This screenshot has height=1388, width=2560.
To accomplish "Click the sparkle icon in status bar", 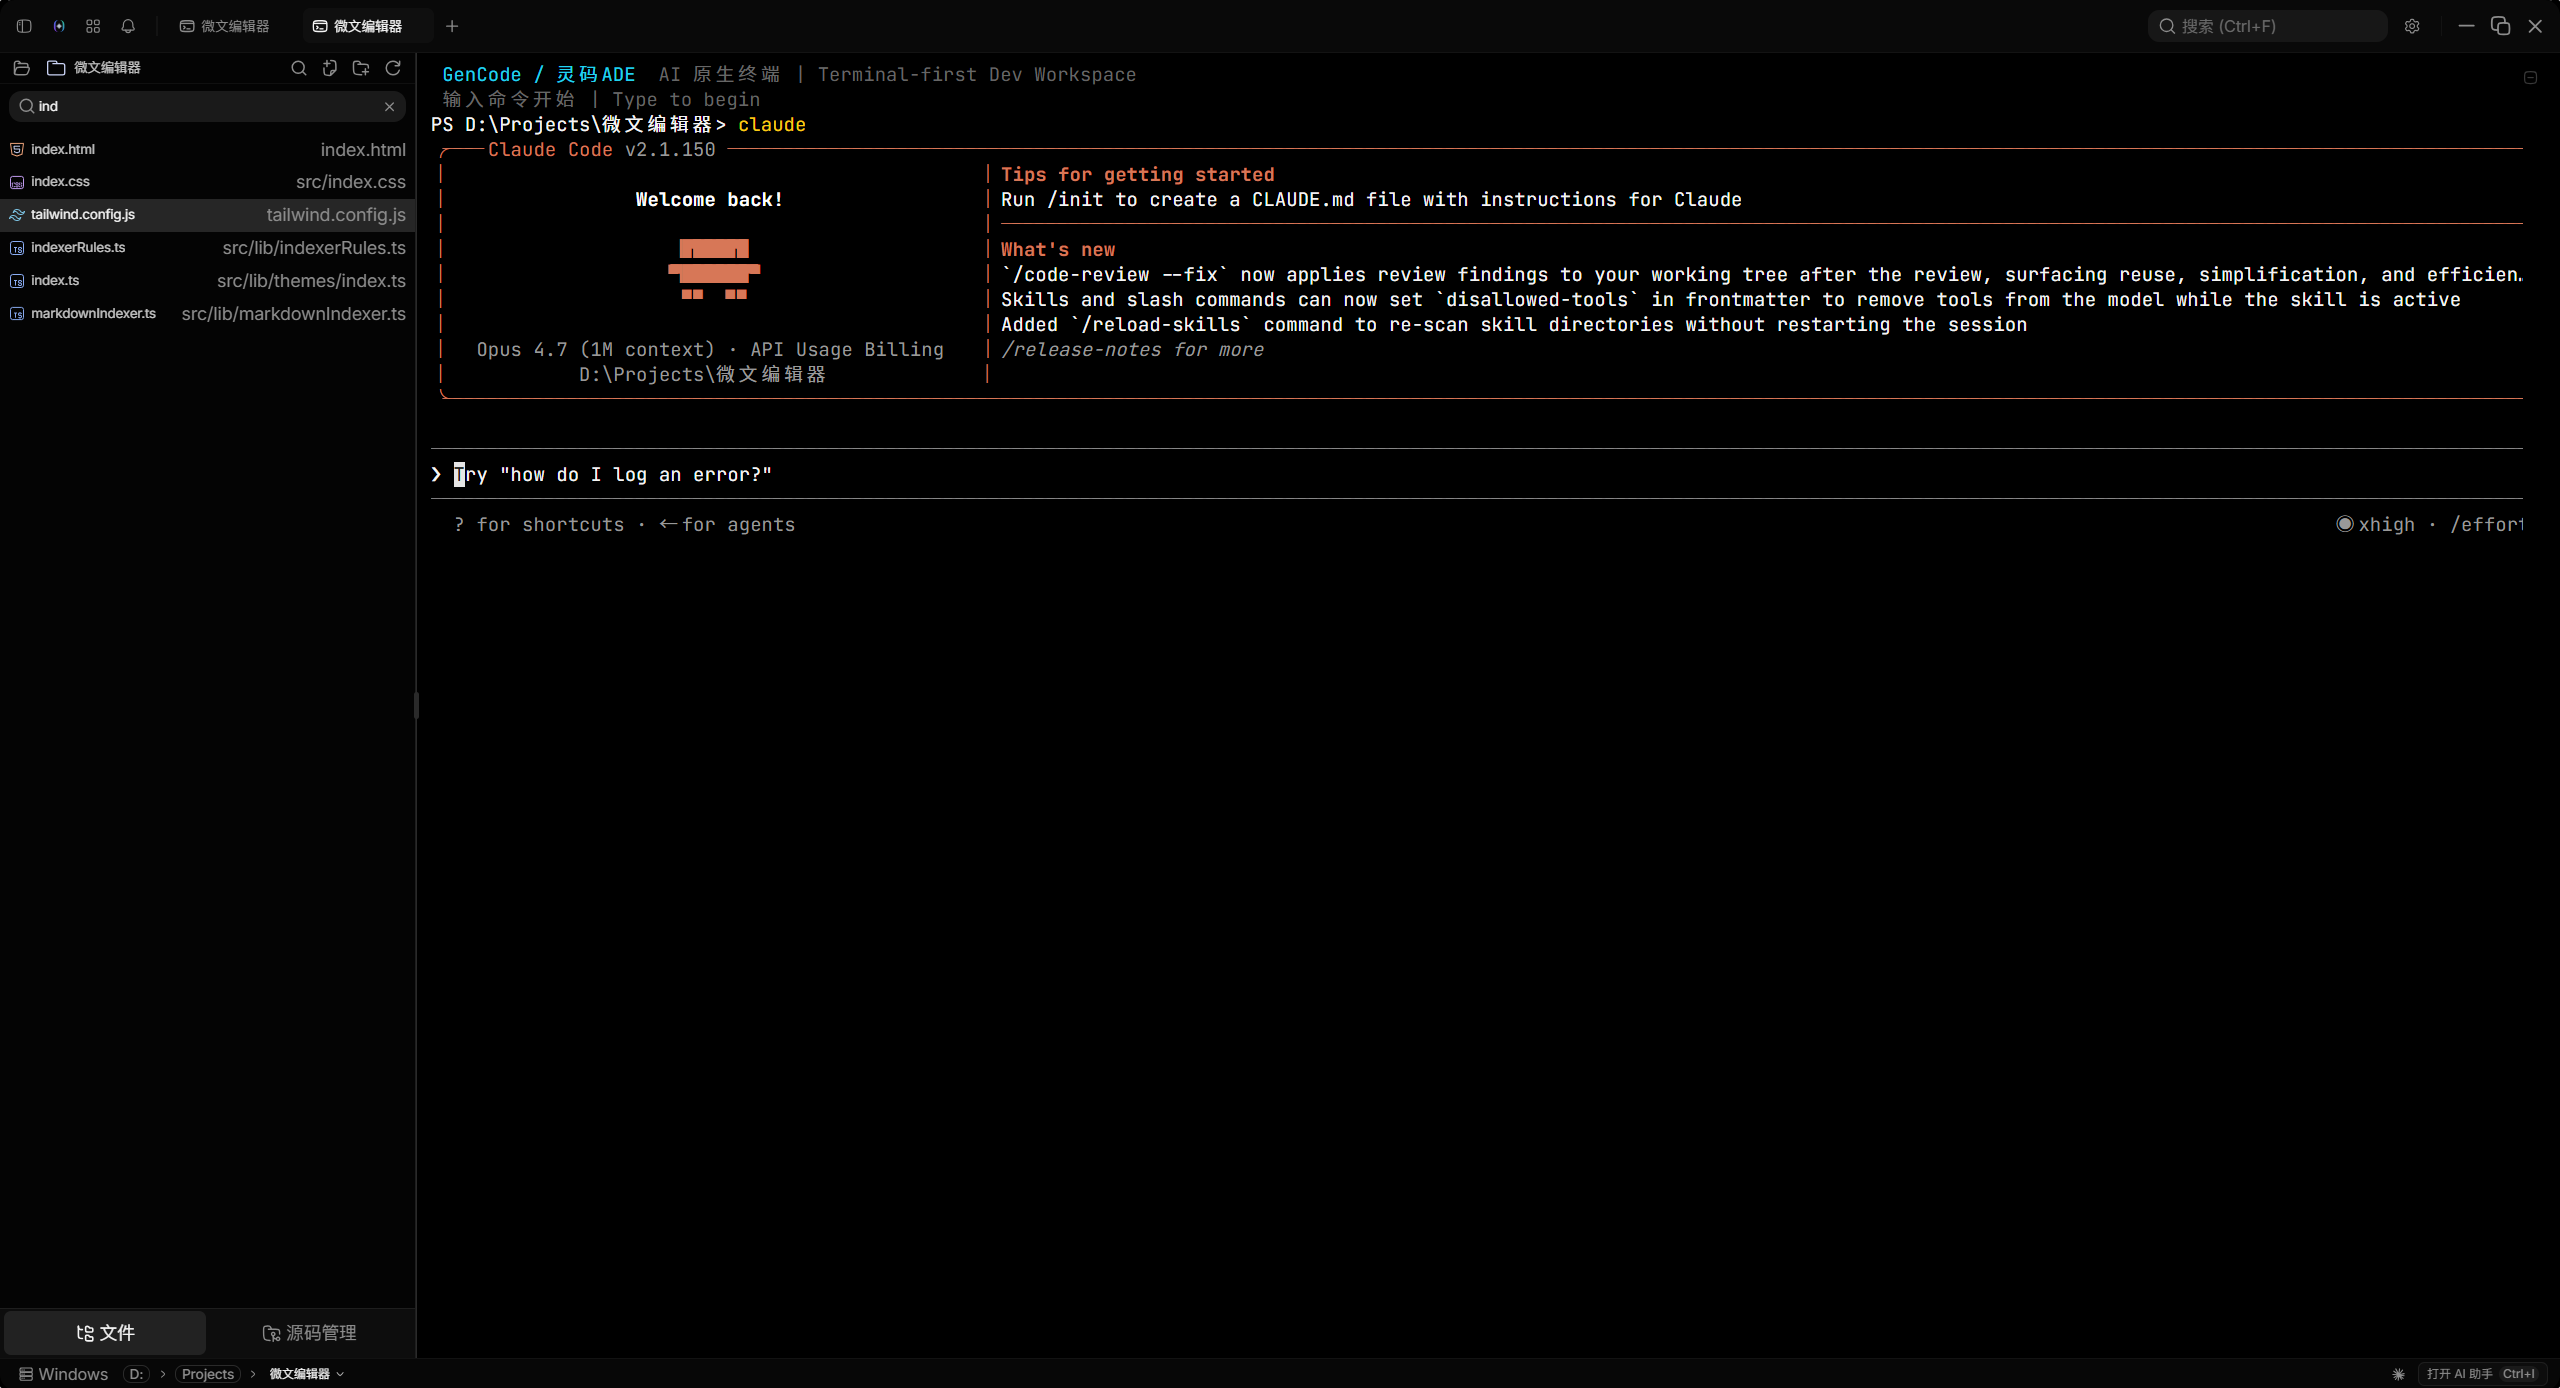I will click(x=2398, y=1374).
